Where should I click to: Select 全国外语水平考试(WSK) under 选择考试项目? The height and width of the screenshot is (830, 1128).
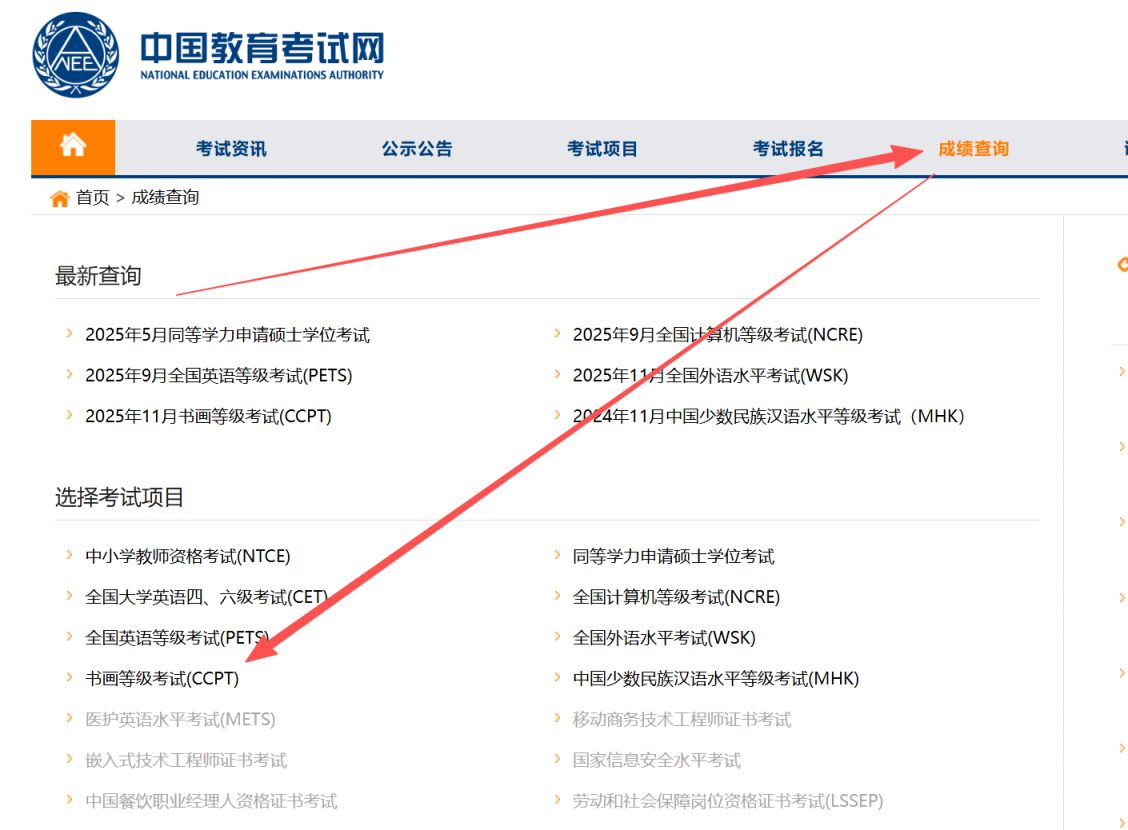(664, 638)
